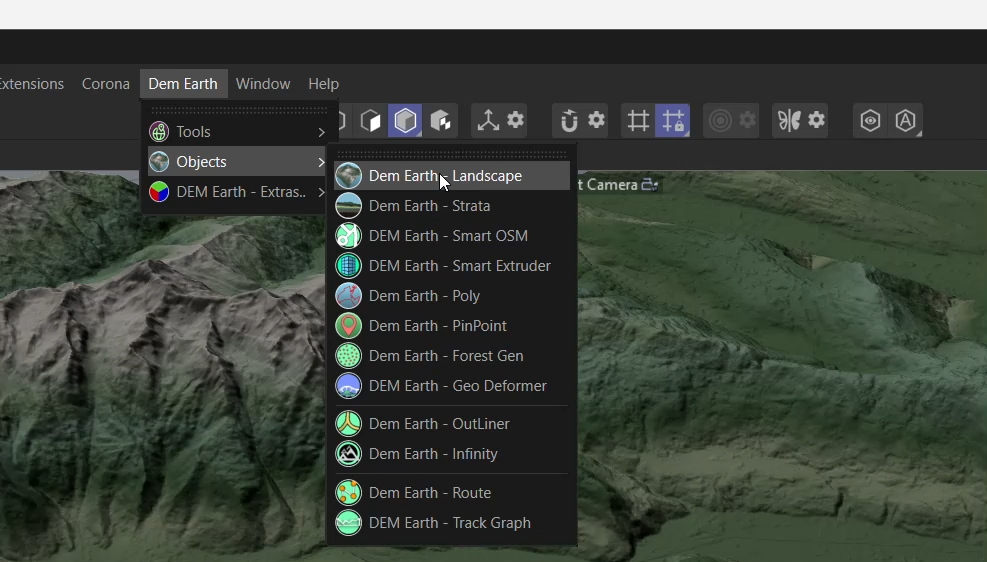Open axis settings gear
The image size is (987, 562).
click(516, 120)
